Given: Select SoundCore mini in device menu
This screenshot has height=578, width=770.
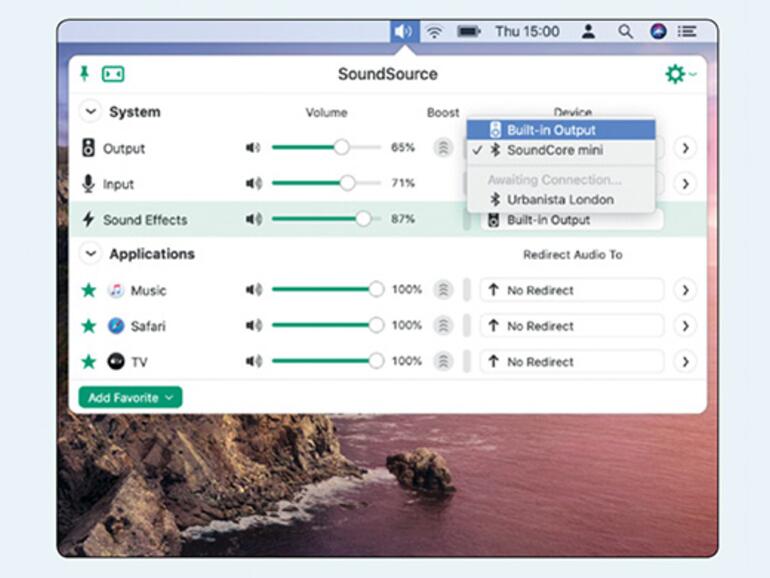Looking at the screenshot, I should (561, 150).
